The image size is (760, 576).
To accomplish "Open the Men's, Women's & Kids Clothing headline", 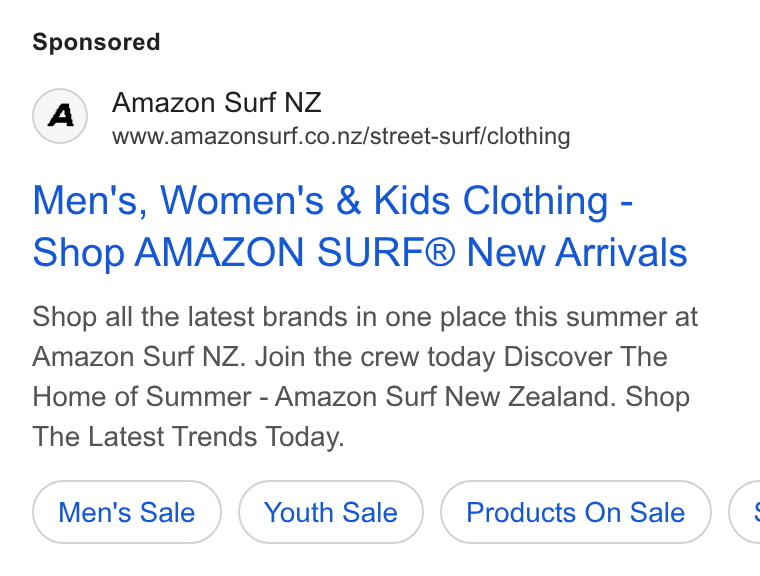I will click(332, 200).
